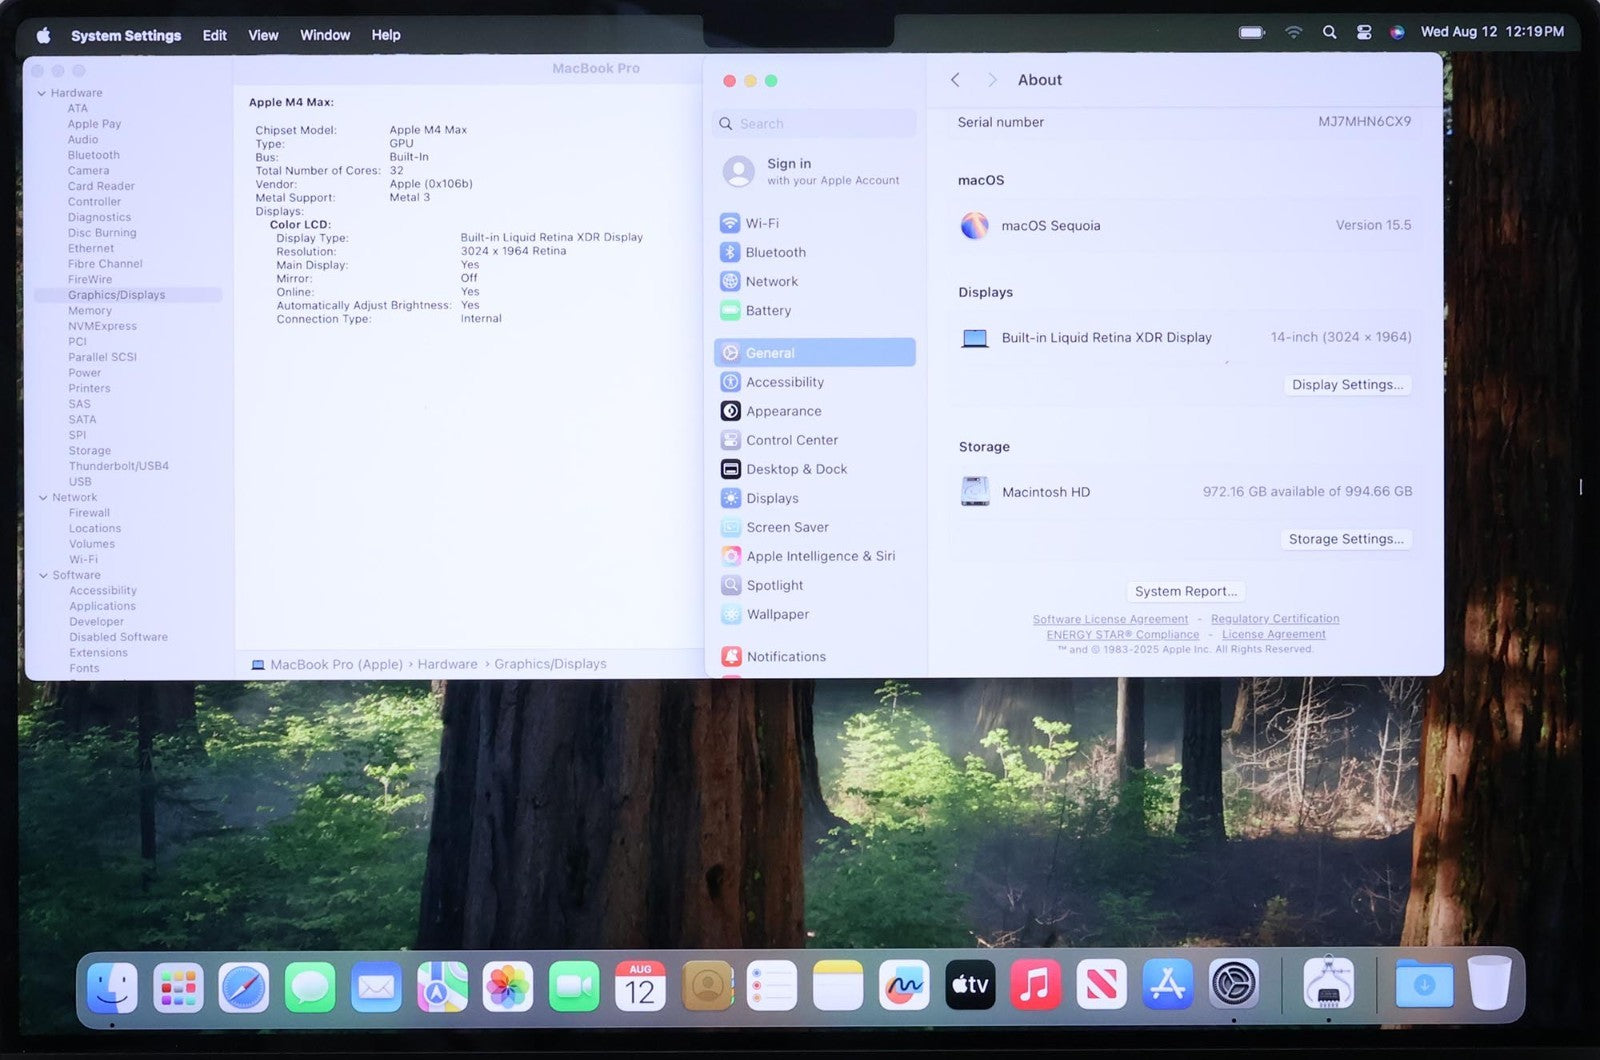Launch Freeform from the Dock
The height and width of the screenshot is (1060, 1600).
tap(904, 987)
